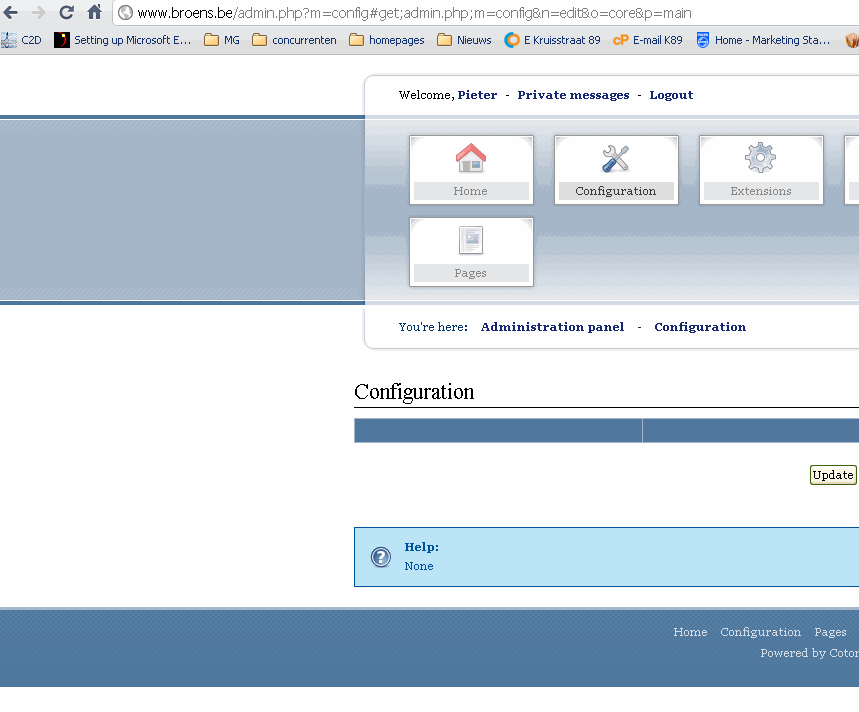
Task: Click the red house Home icon
Action: pyautogui.click(x=471, y=158)
